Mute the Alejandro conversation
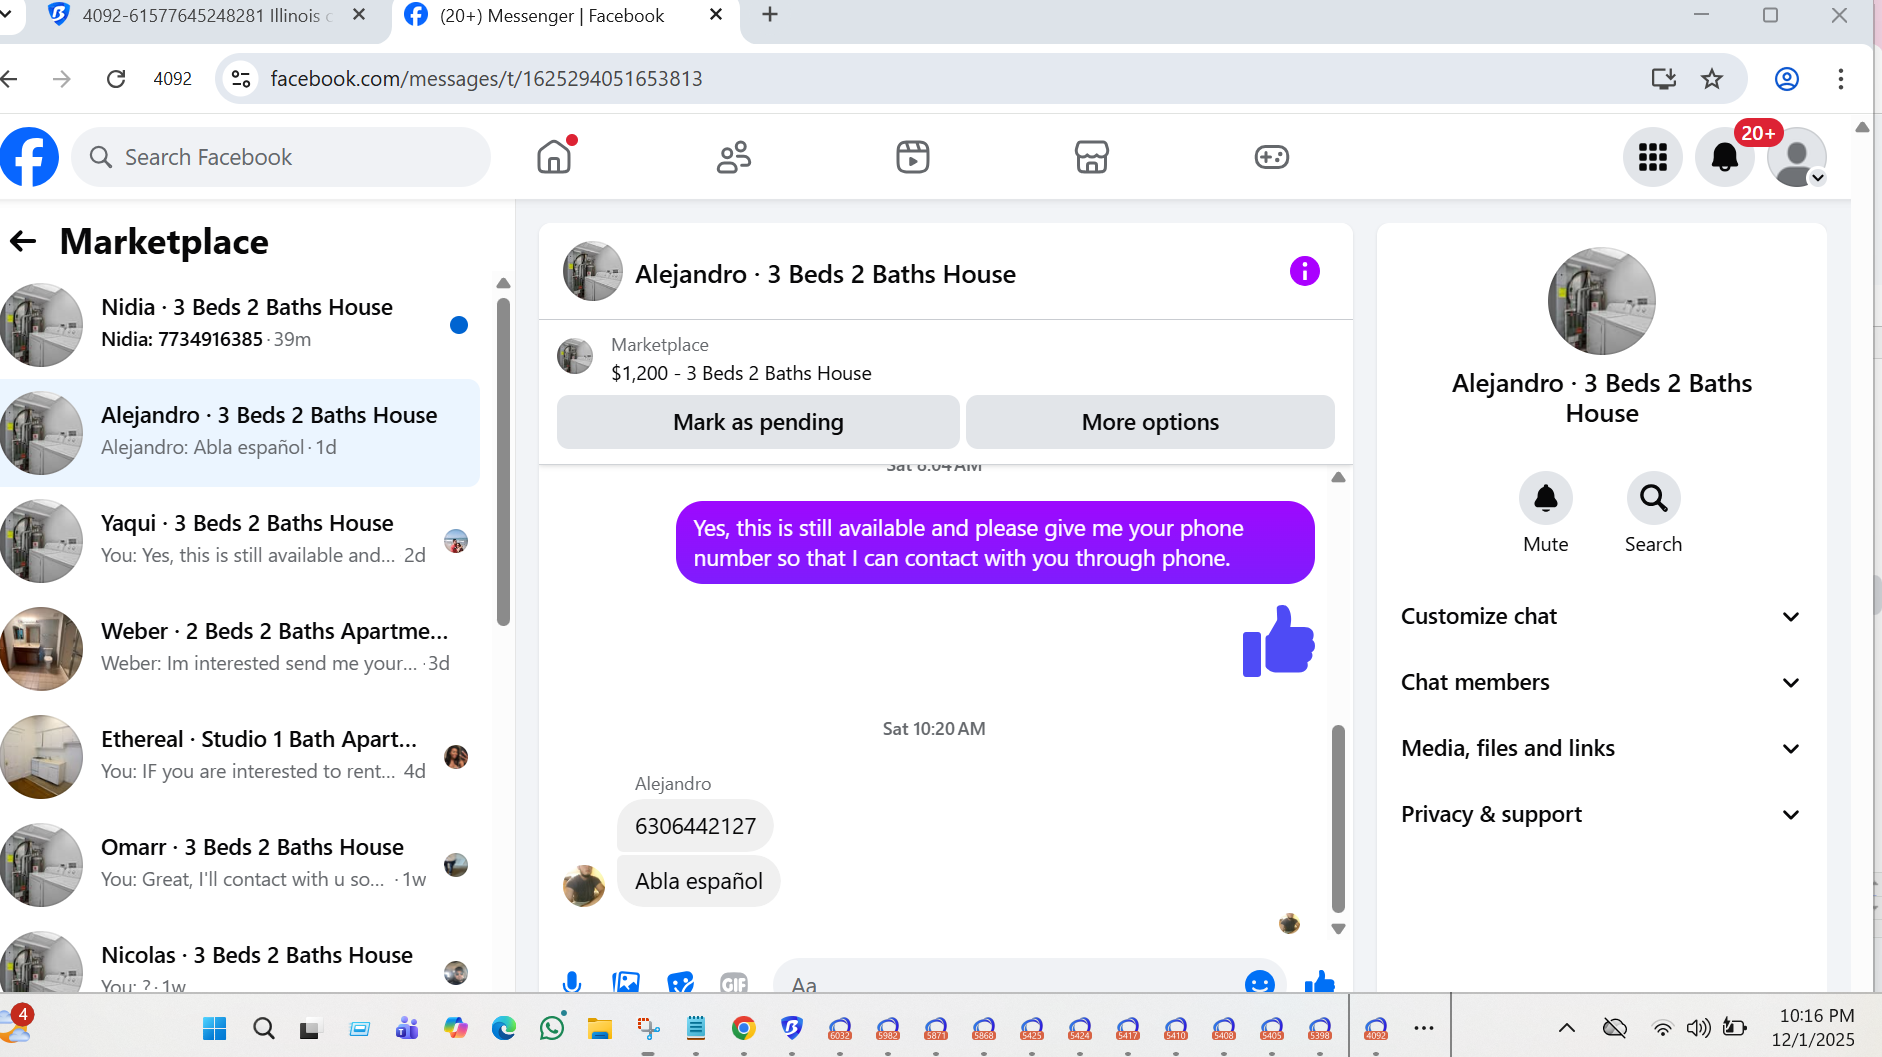 point(1546,498)
